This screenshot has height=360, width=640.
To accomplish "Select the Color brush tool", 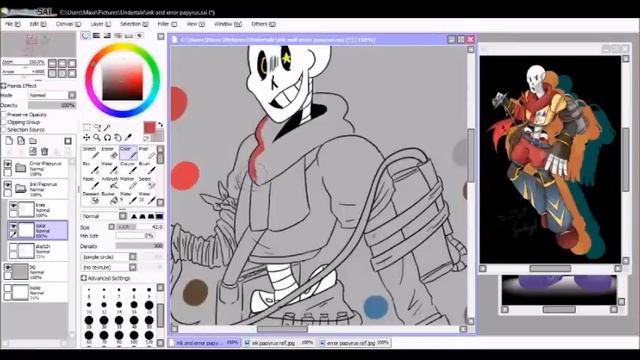I will [128, 153].
